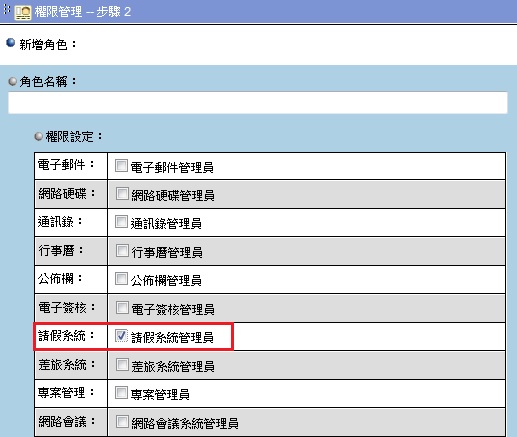Viewport: 517px width, 437px height.
Task: Click the gray bullet beside 角色名稱
Action: coord(12,81)
